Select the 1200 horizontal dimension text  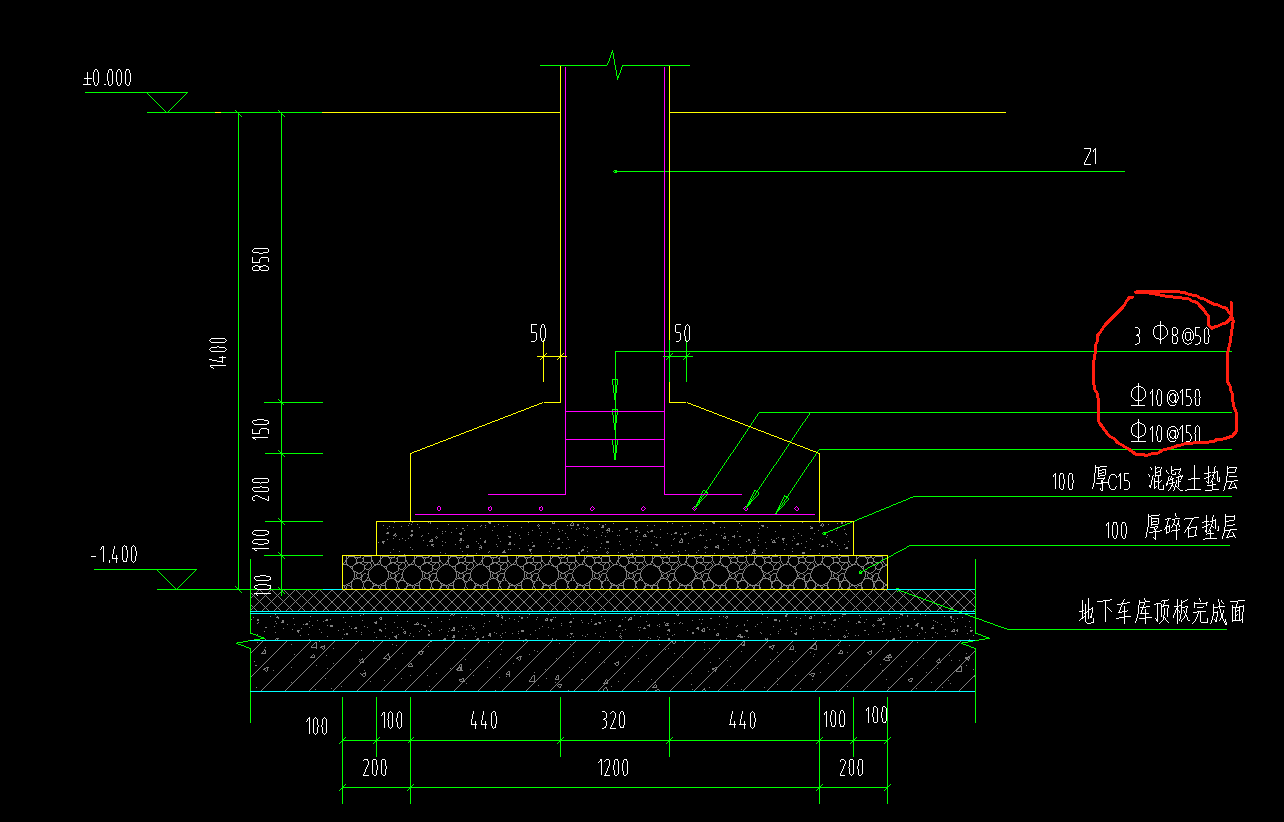tap(613, 768)
